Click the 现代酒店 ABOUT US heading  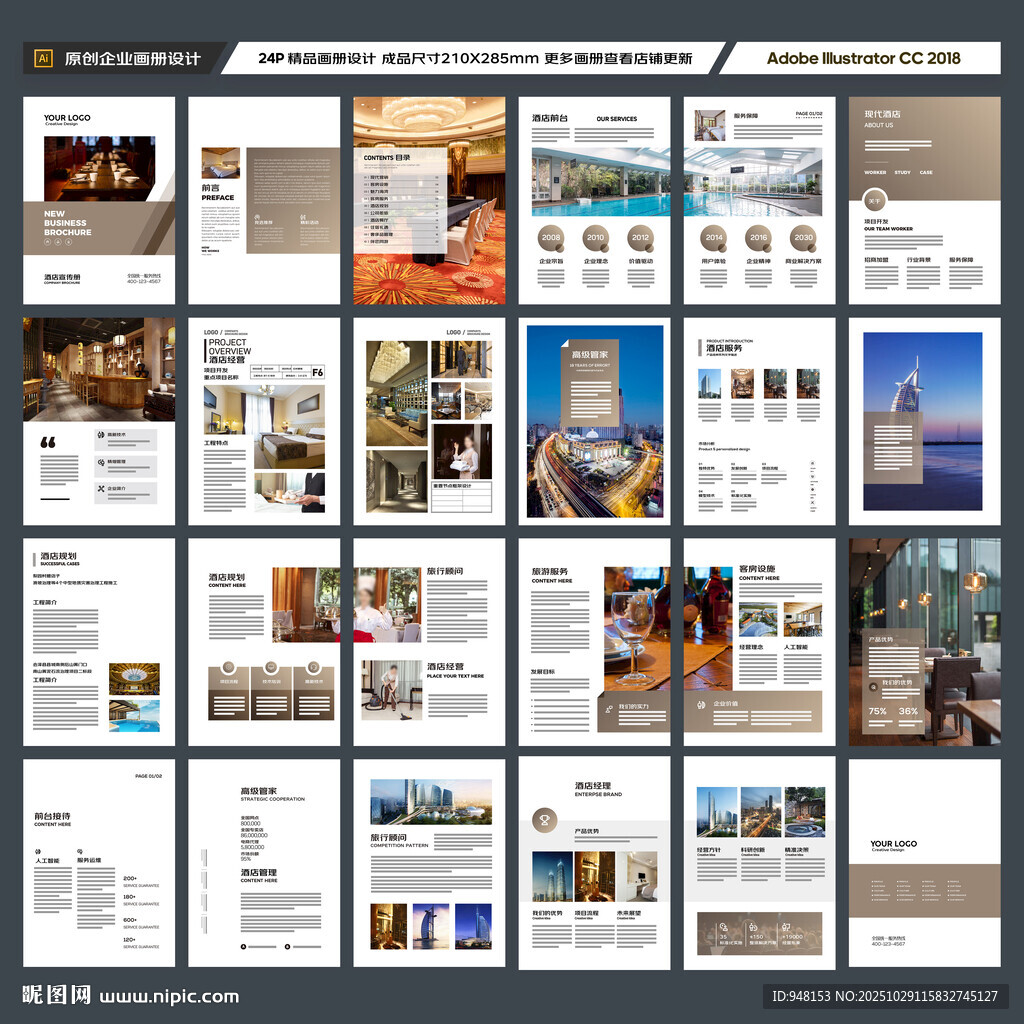882,118
